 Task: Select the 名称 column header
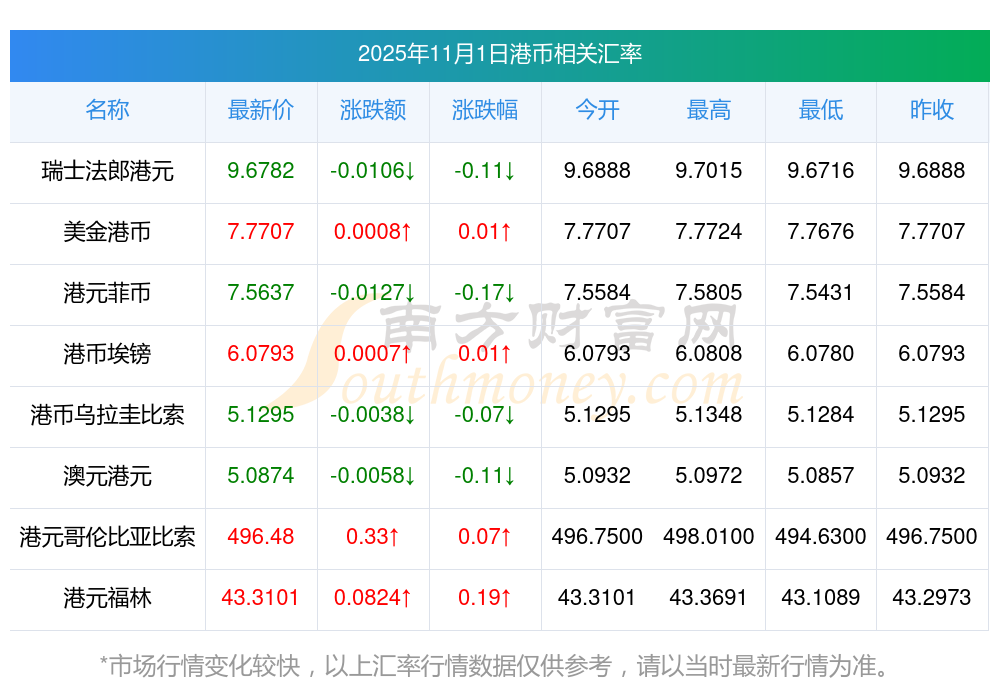click(x=107, y=110)
